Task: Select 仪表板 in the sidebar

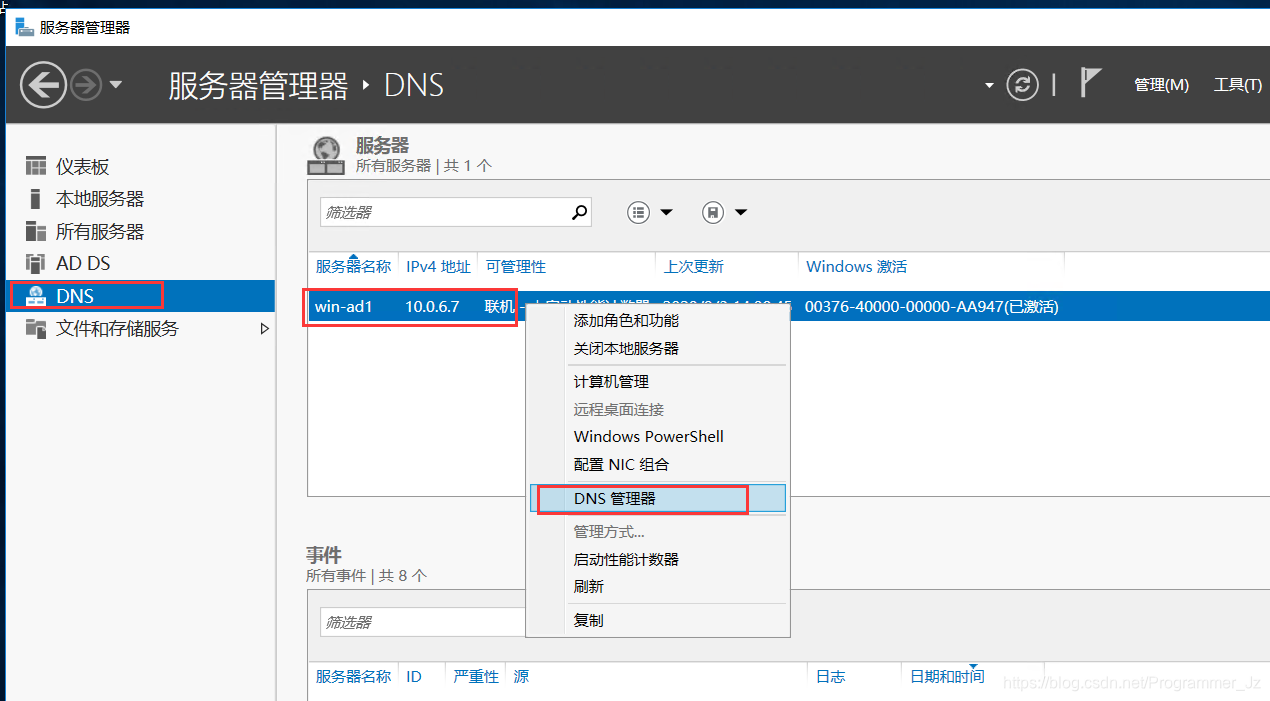Action: click(82, 167)
